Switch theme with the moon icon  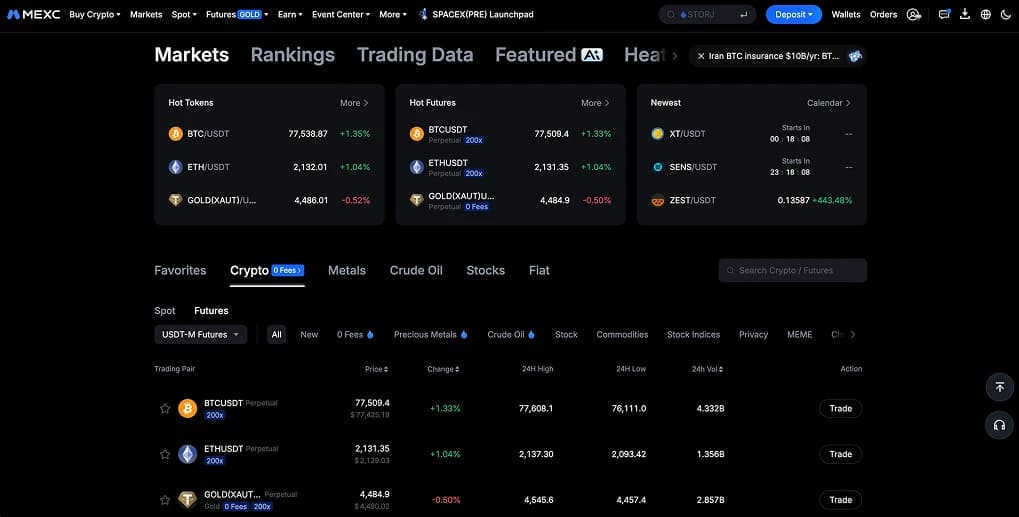1006,14
